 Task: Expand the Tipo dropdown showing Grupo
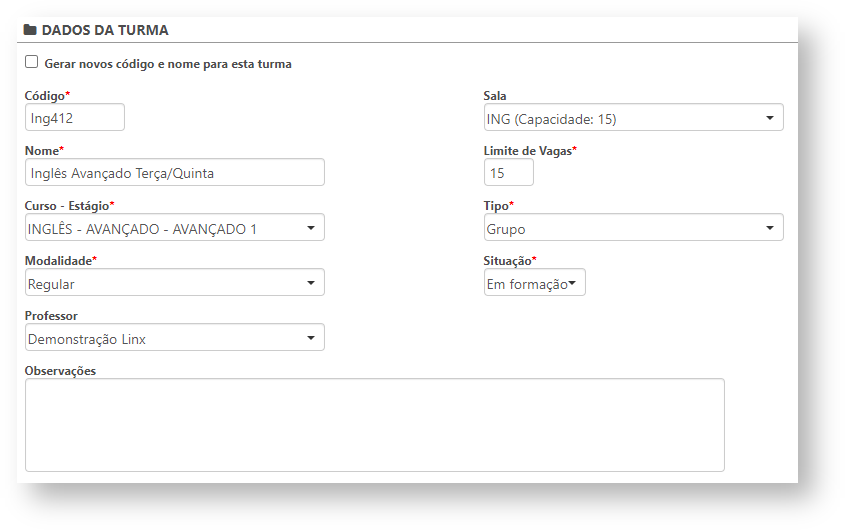point(633,228)
